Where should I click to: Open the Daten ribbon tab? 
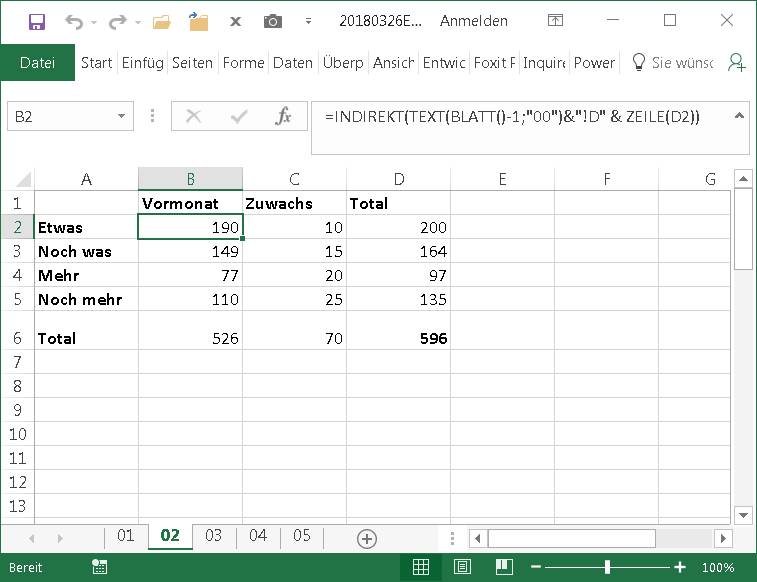(293, 63)
